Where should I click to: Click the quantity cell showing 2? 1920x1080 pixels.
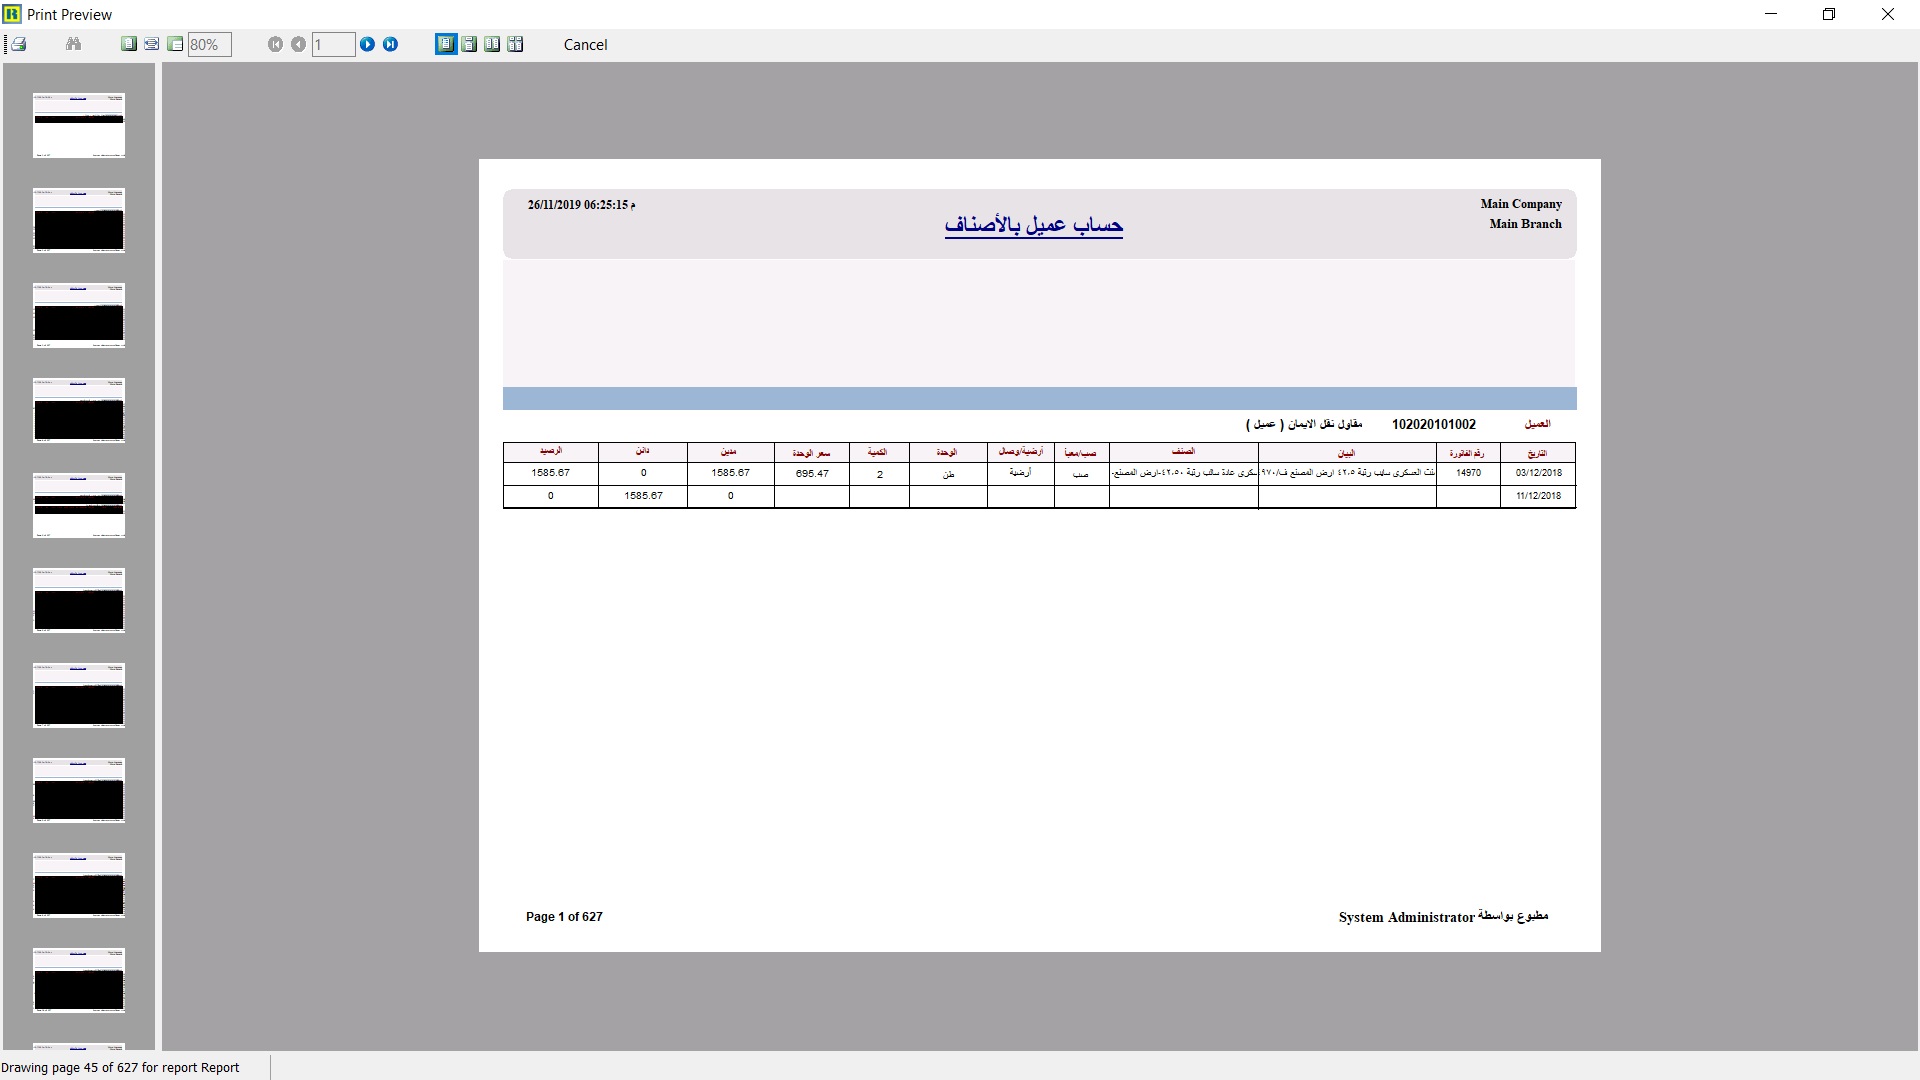click(x=880, y=474)
